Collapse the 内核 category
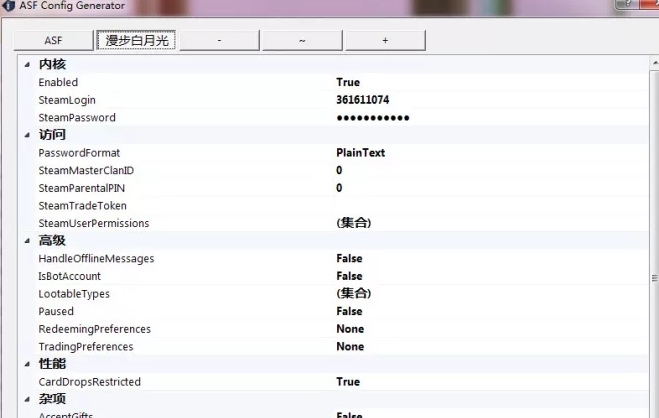Viewport: 659px width, 418px height. [27, 64]
